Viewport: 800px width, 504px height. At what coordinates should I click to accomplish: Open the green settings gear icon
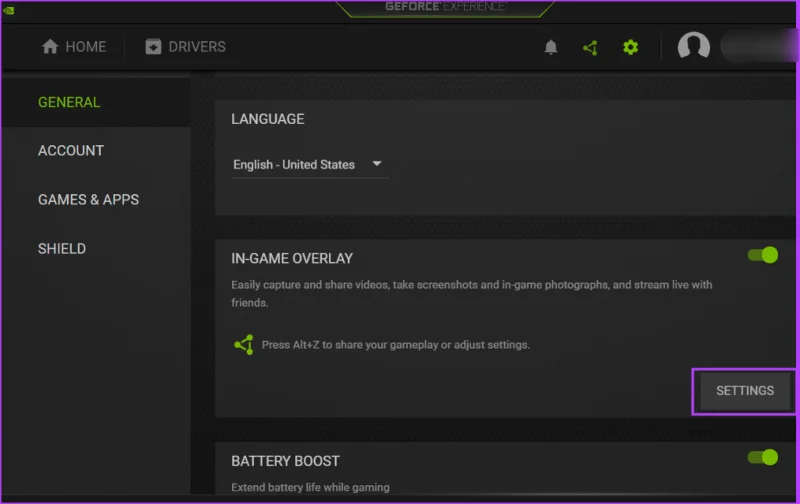[x=631, y=47]
